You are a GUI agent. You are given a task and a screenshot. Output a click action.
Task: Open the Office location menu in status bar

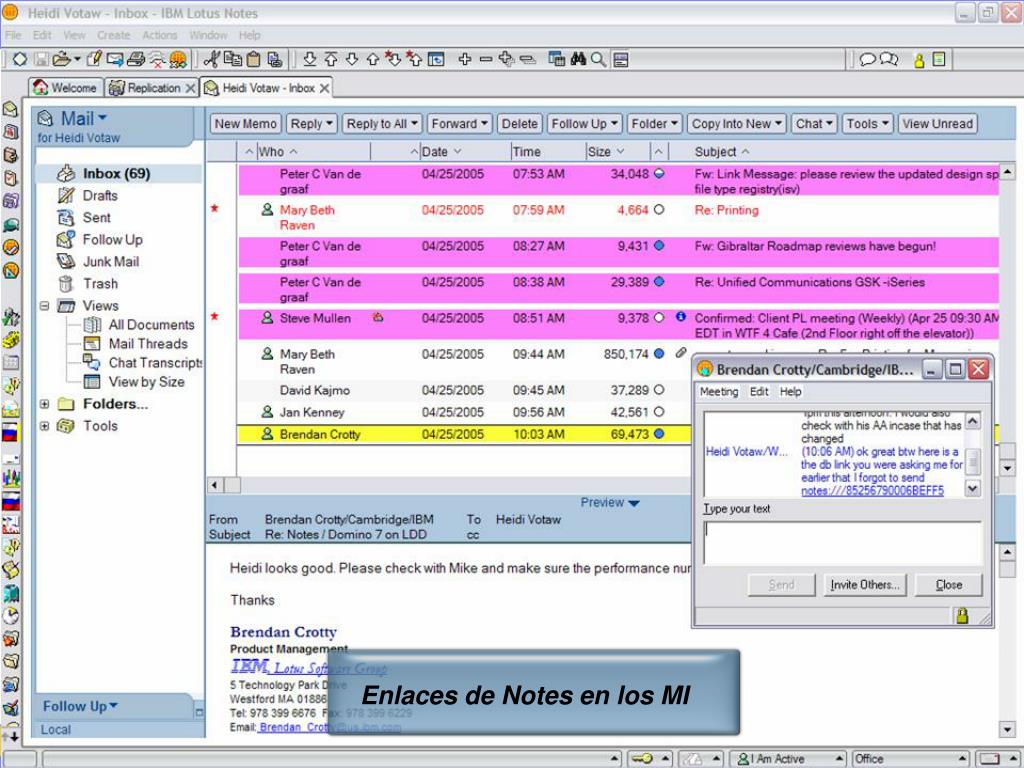tap(910, 758)
